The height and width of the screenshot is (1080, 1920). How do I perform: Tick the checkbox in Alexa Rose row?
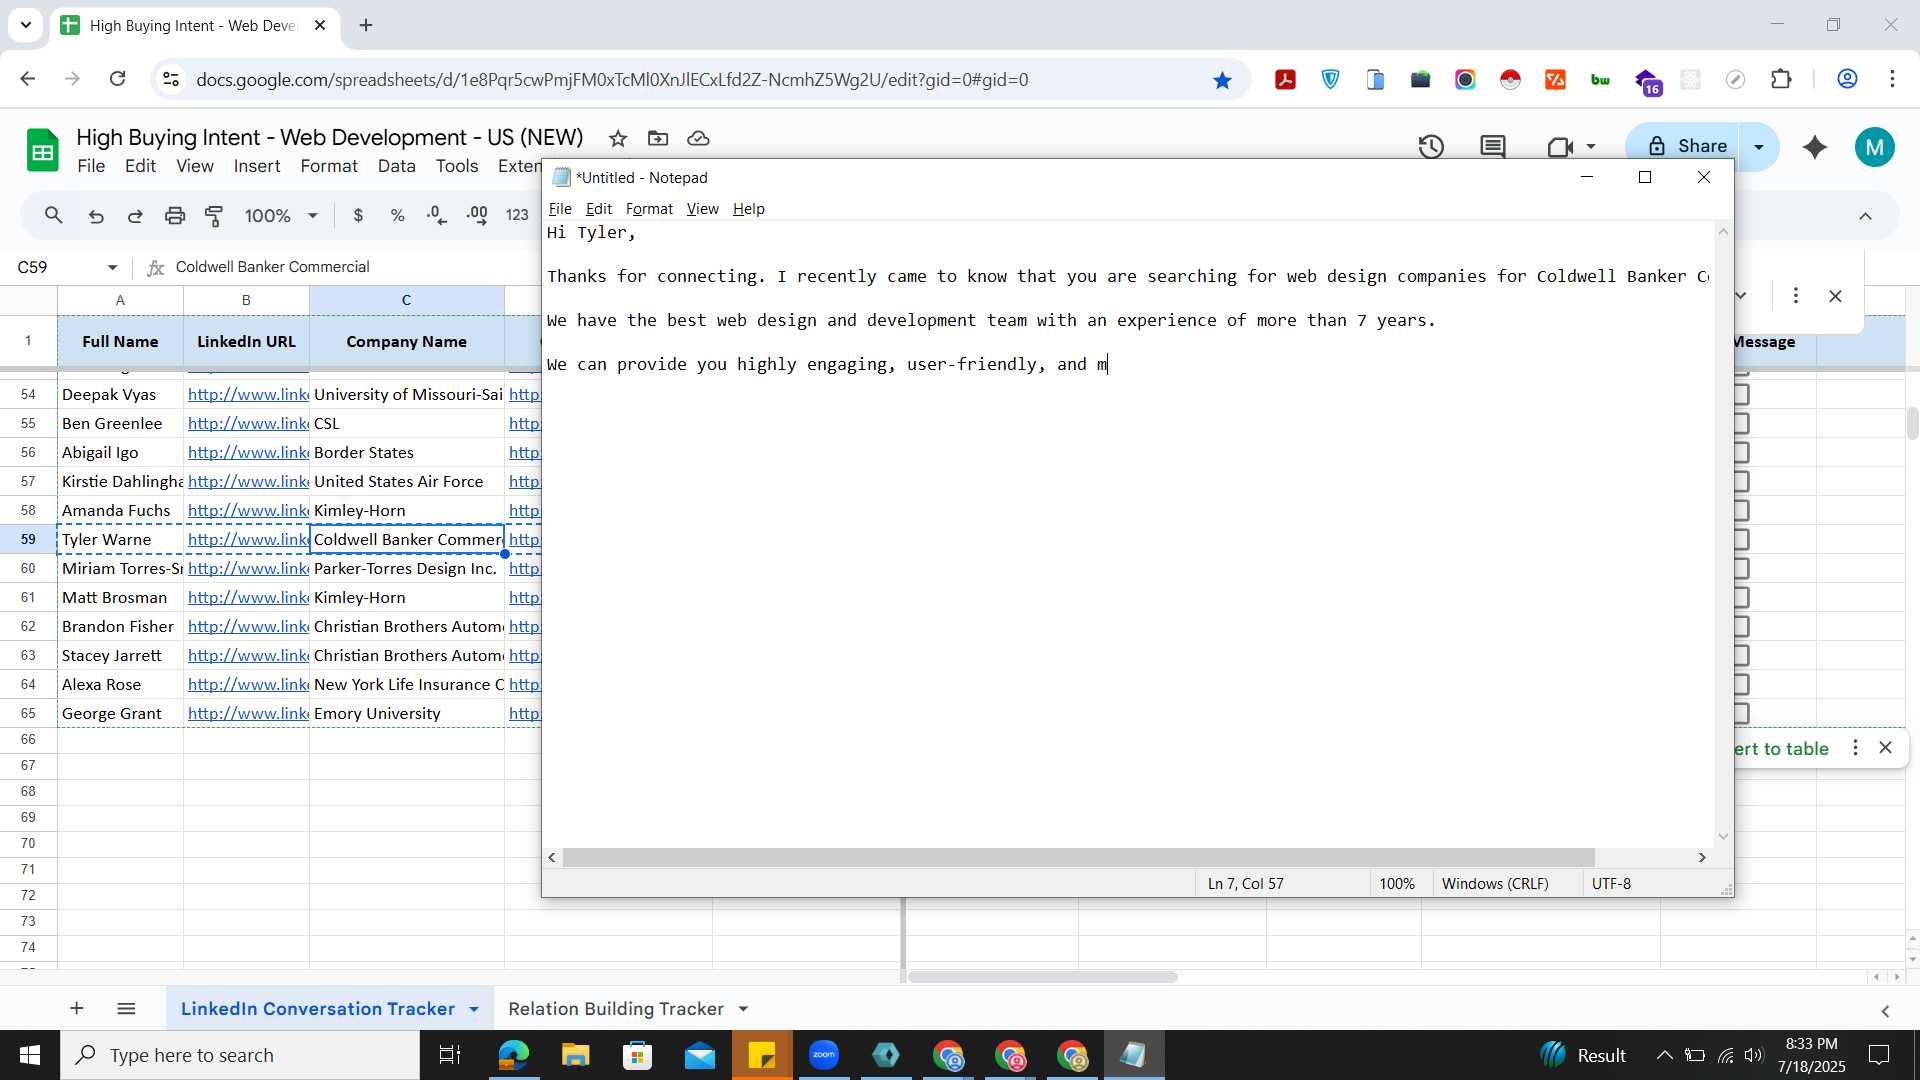[x=1741, y=684]
